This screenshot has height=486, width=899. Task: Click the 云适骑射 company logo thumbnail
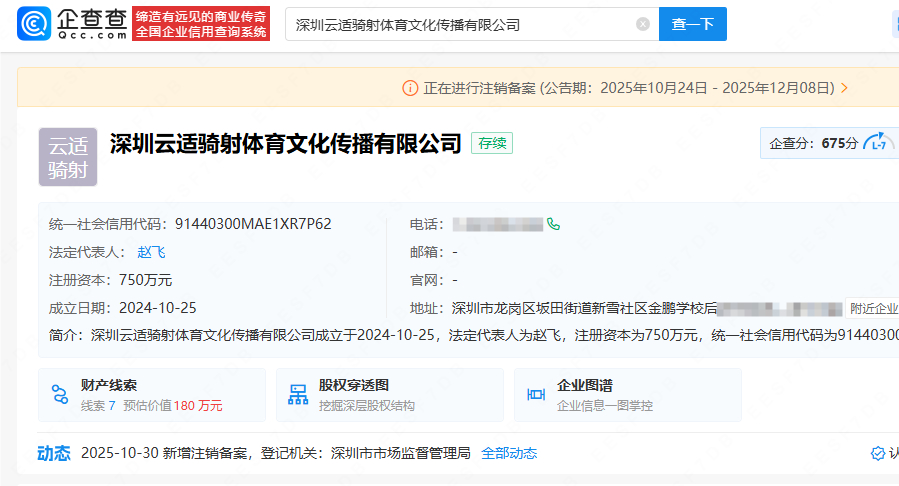(x=68, y=157)
